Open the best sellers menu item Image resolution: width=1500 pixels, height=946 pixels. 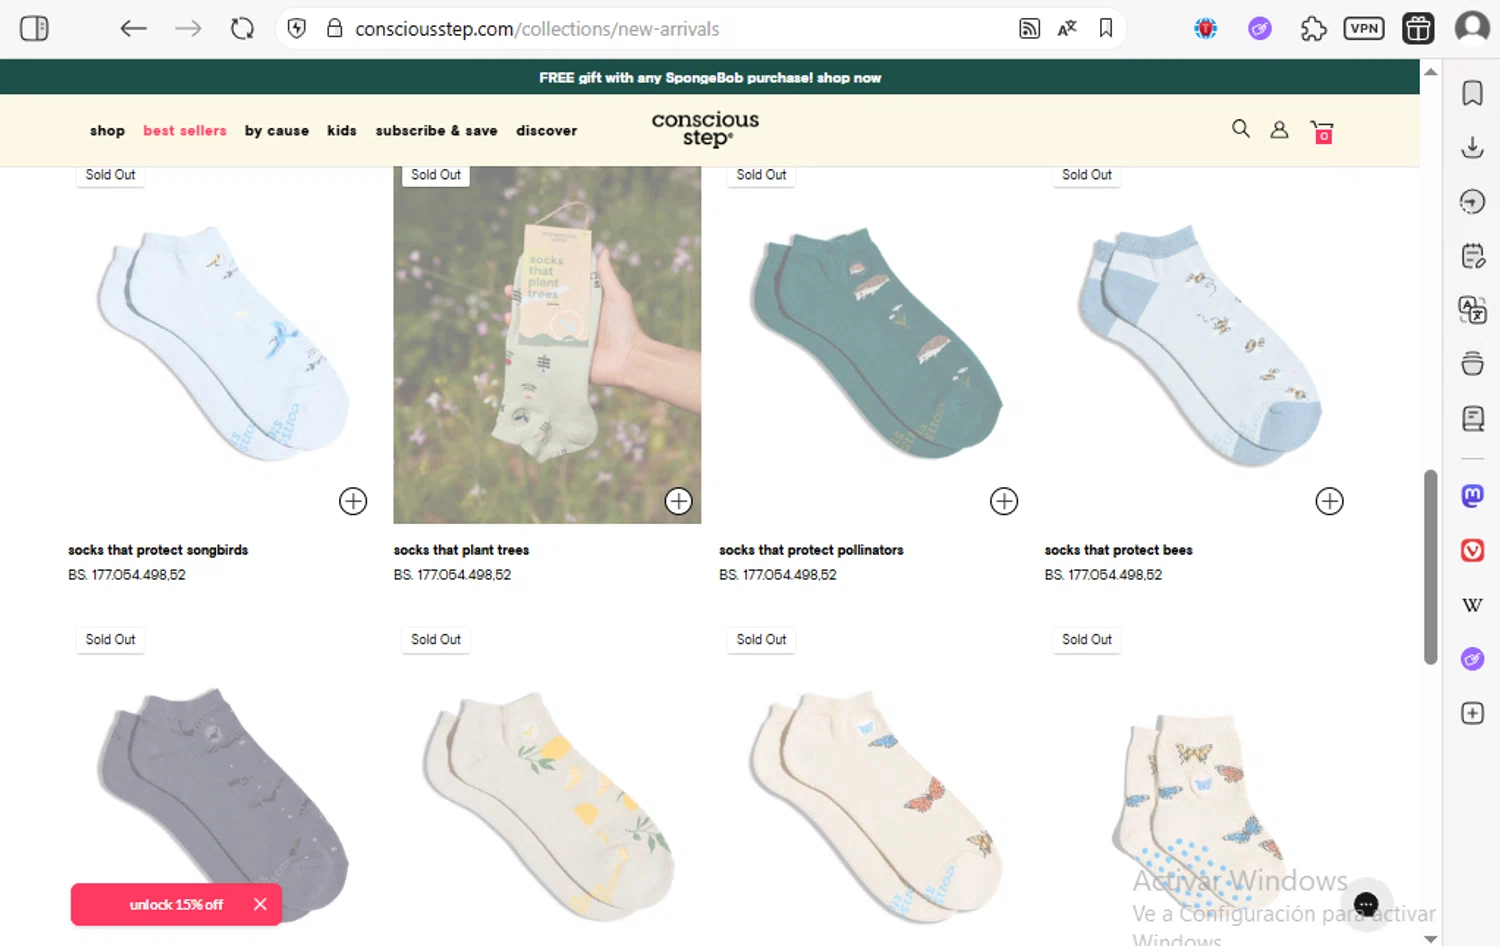[x=185, y=130]
